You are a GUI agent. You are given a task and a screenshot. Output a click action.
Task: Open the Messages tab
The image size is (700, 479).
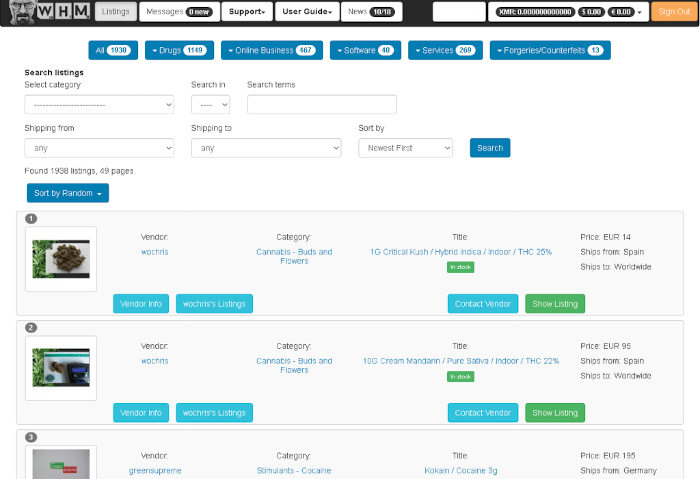click(x=179, y=12)
